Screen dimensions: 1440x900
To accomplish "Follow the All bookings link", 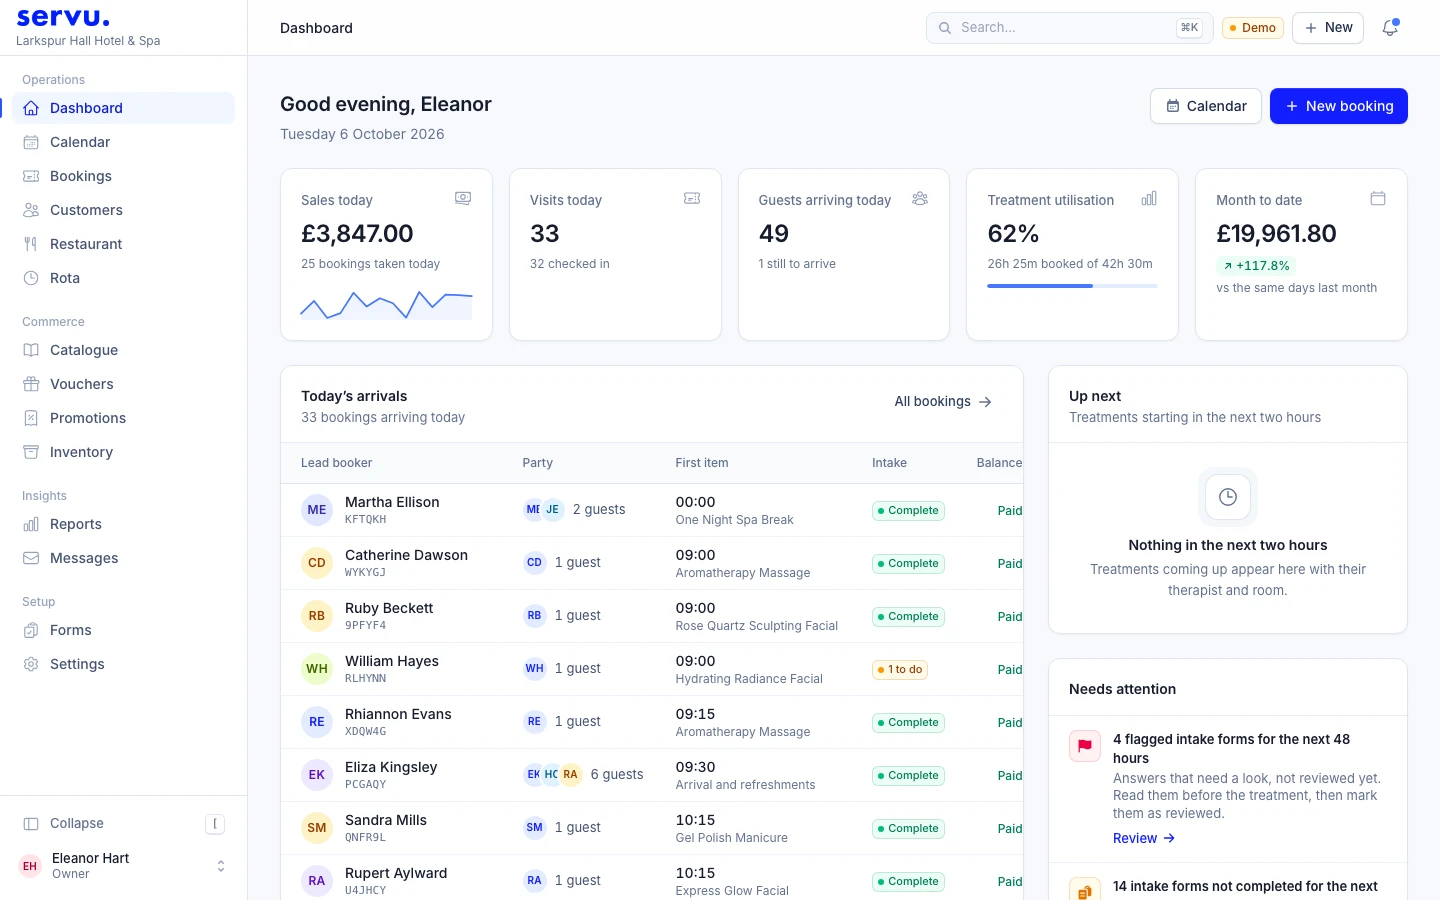I will (x=944, y=402).
